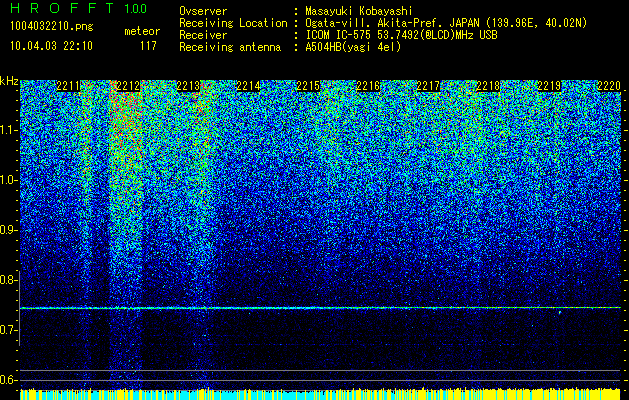
Task: Click the meteor count 117
Action: point(148,46)
